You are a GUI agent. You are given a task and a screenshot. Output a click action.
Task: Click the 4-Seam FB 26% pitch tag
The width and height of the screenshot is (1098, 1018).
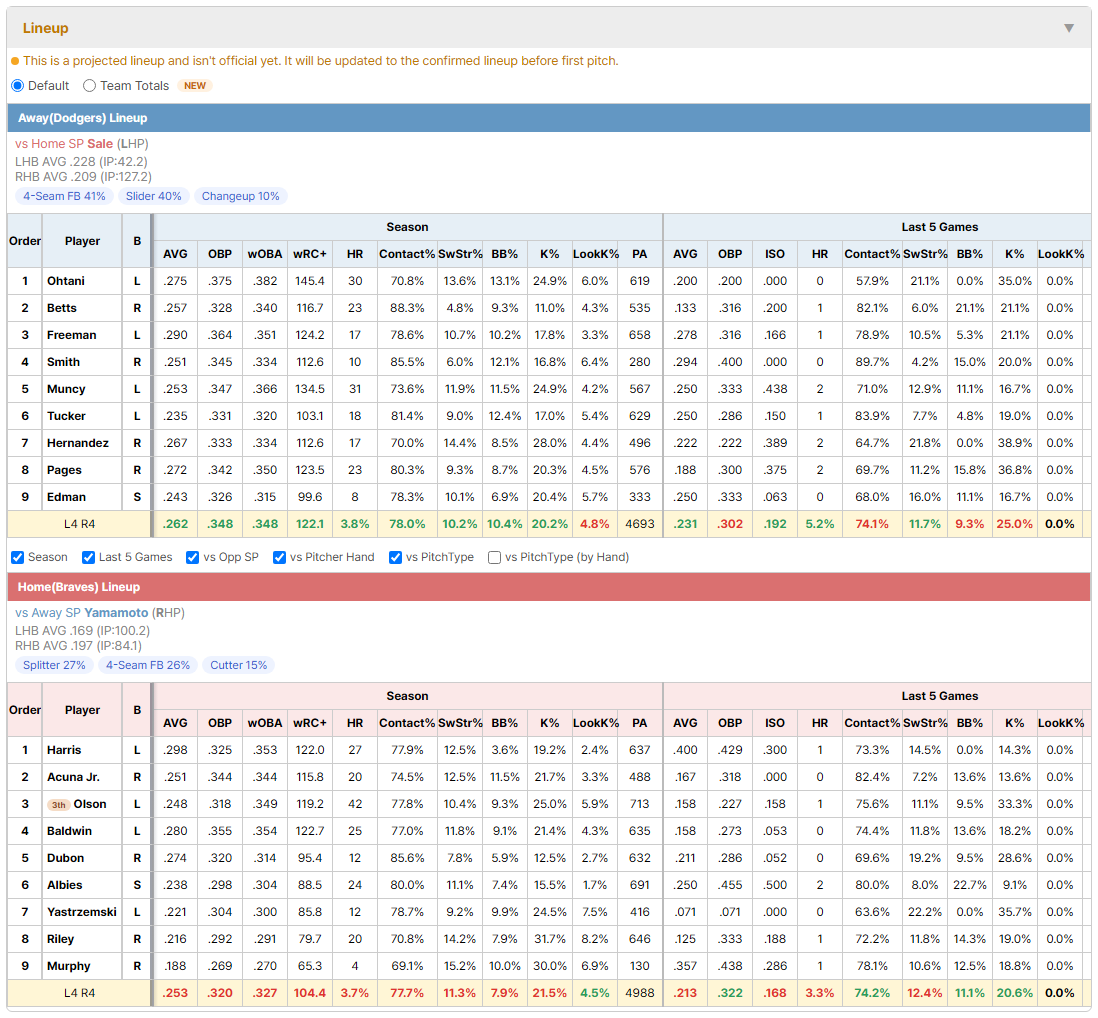click(148, 665)
